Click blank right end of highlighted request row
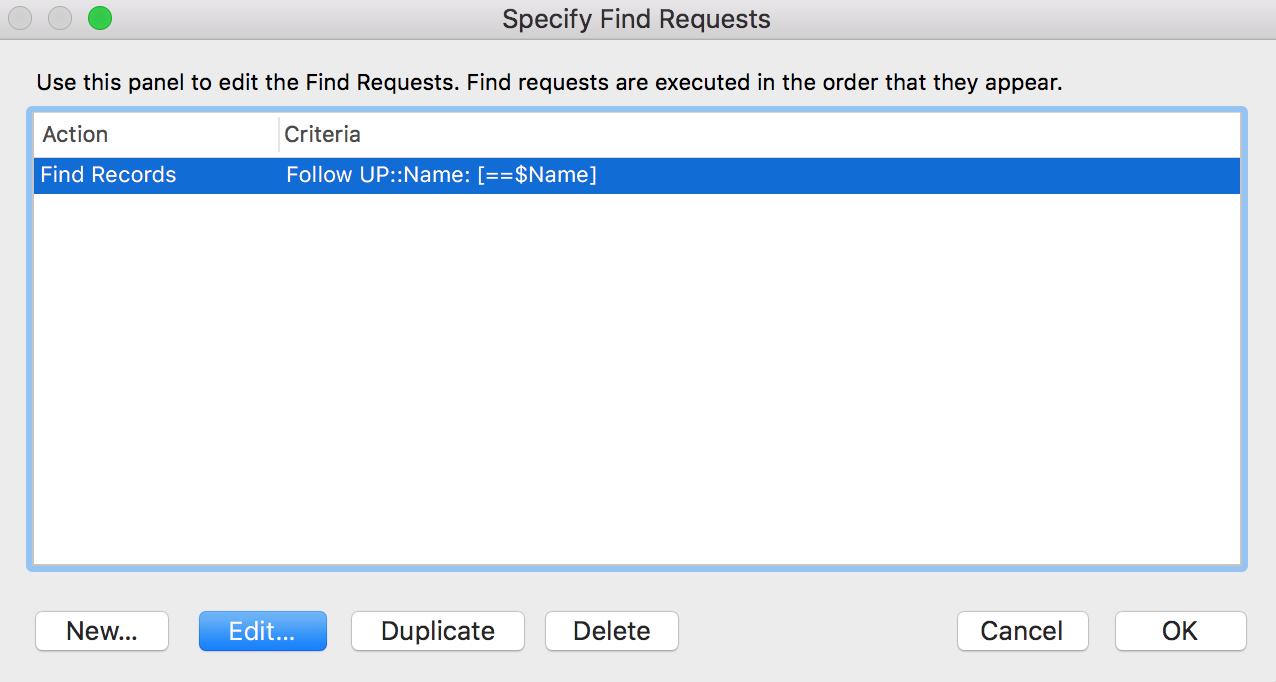The image size is (1276, 682). coord(1000,175)
